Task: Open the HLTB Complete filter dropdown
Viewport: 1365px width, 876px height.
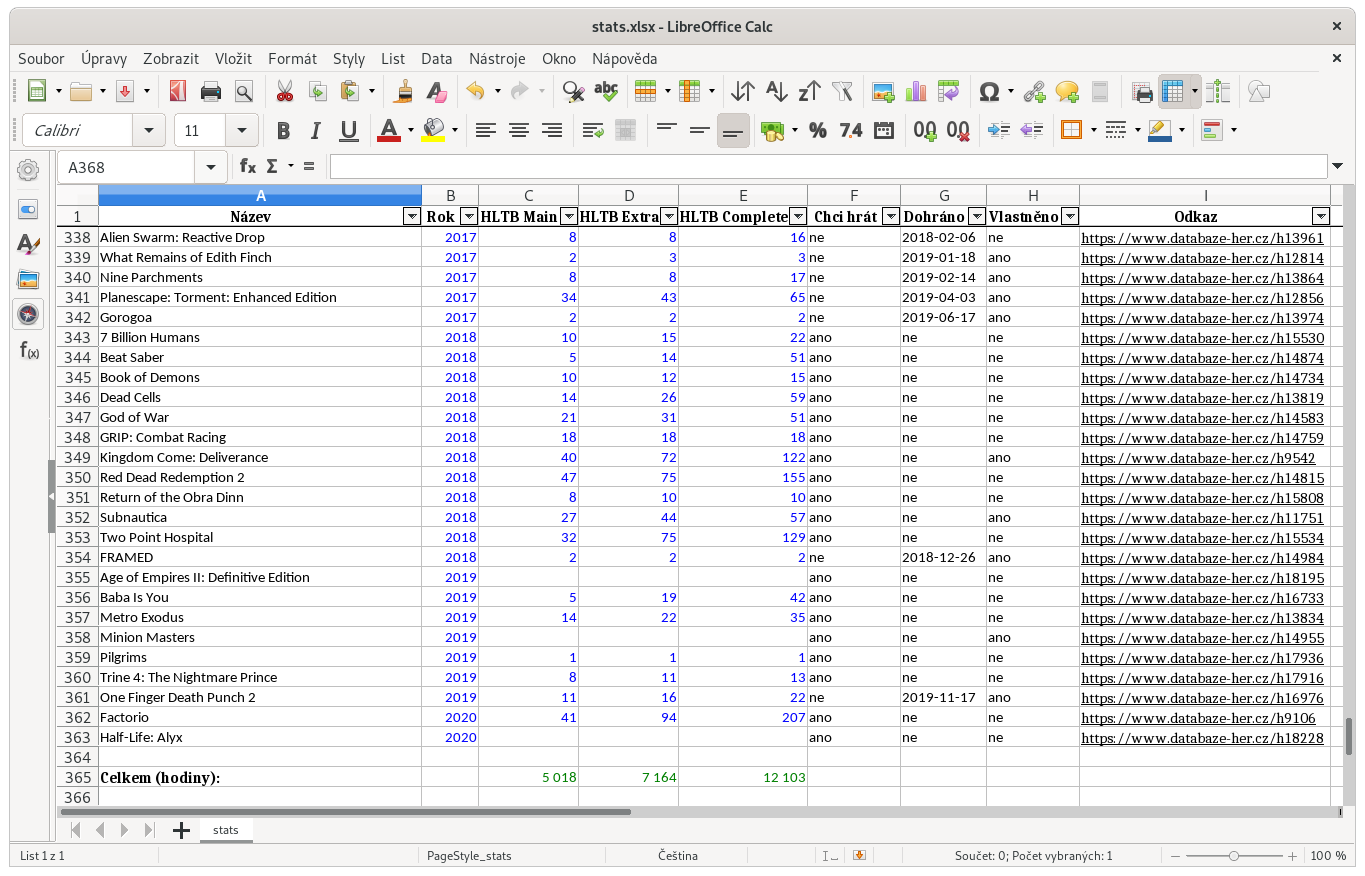Action: 797,217
